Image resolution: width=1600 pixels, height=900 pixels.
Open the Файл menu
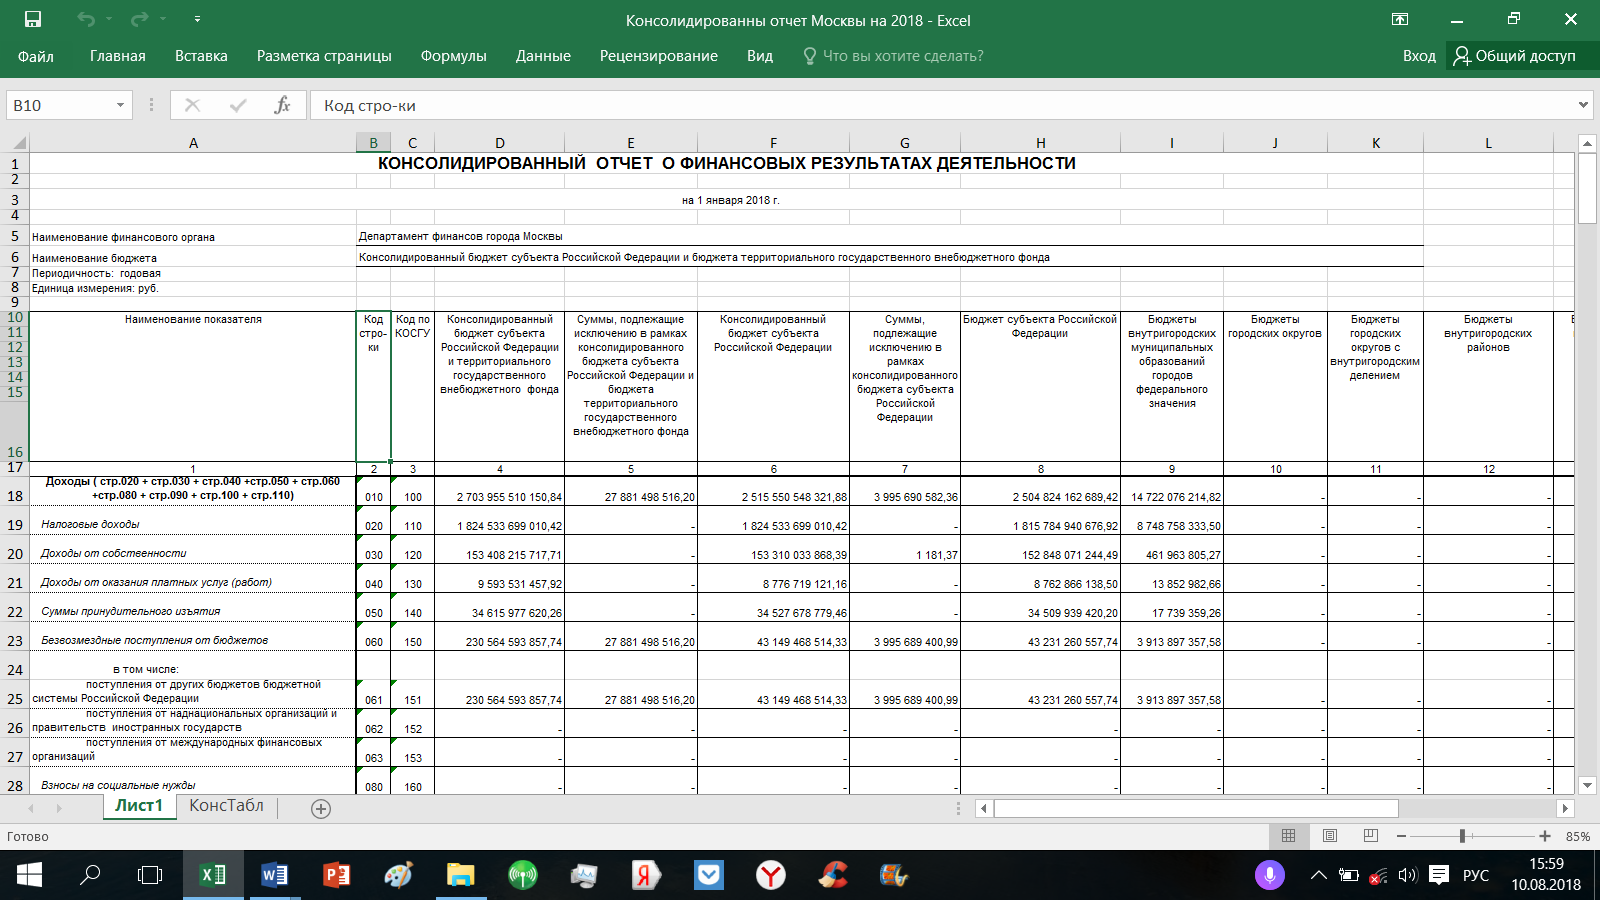click(x=36, y=56)
